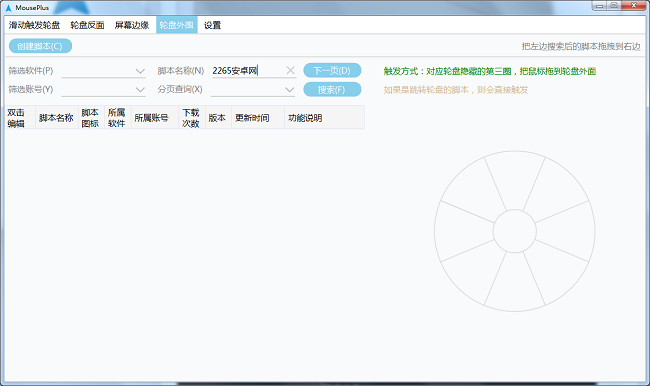Image resolution: width=650 pixels, height=386 pixels.
Task: Click the 双击编辑 column header
Action: coord(20,118)
